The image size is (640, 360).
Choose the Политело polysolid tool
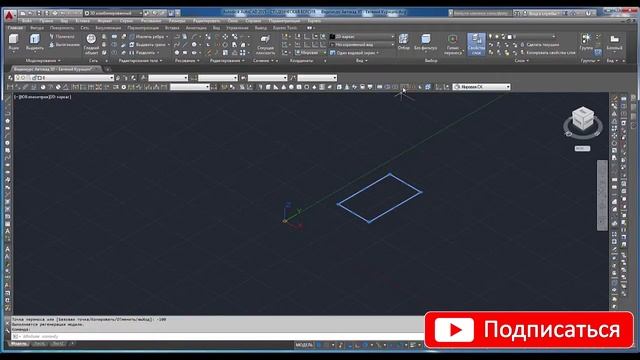(62, 36)
